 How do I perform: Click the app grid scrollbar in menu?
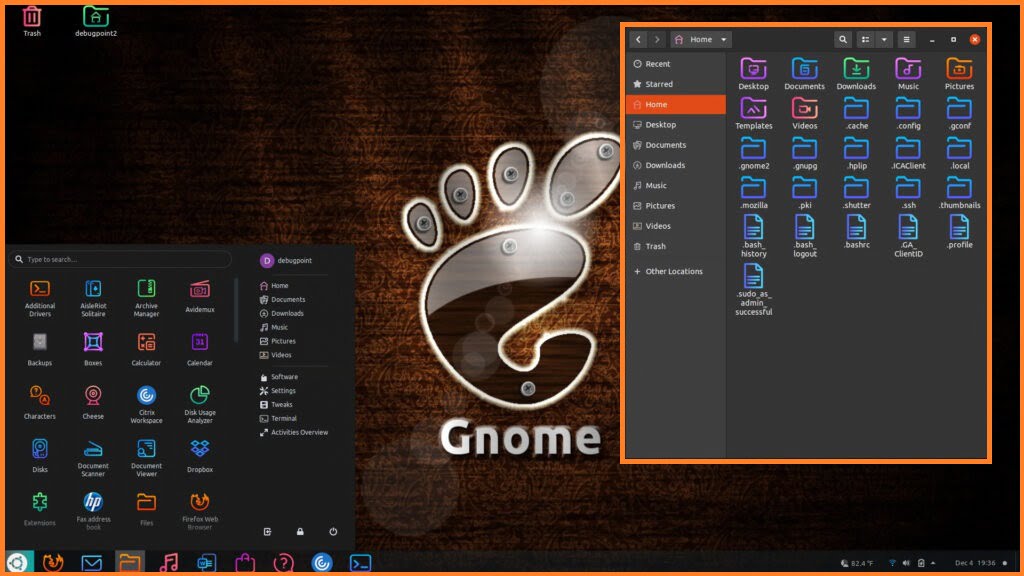236,310
